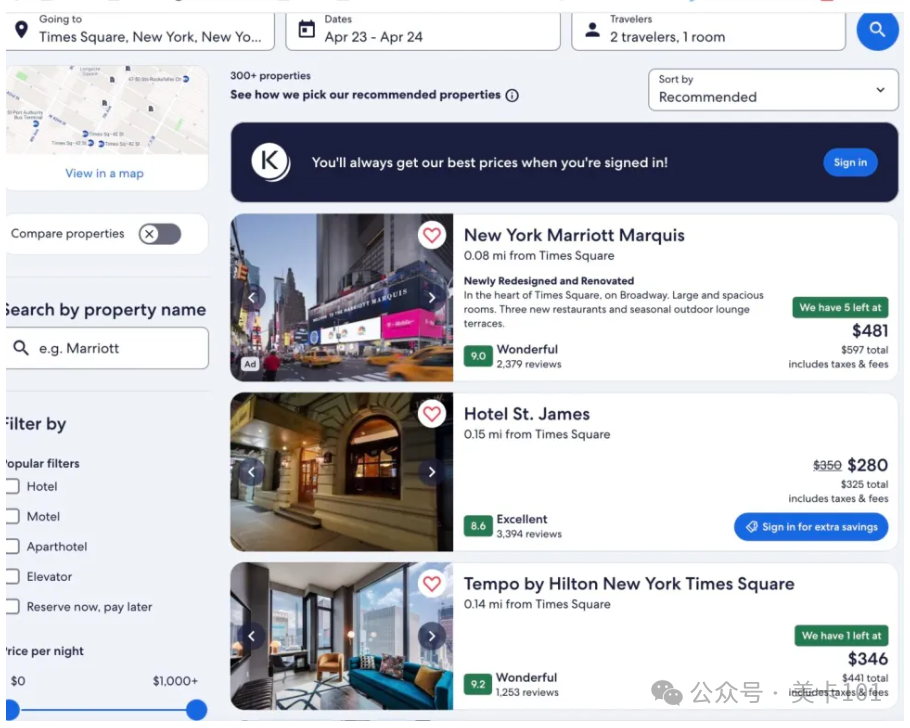Viewport: 910px width, 728px height.
Task: Click info icon beside recommended properties text
Action: (x=512, y=95)
